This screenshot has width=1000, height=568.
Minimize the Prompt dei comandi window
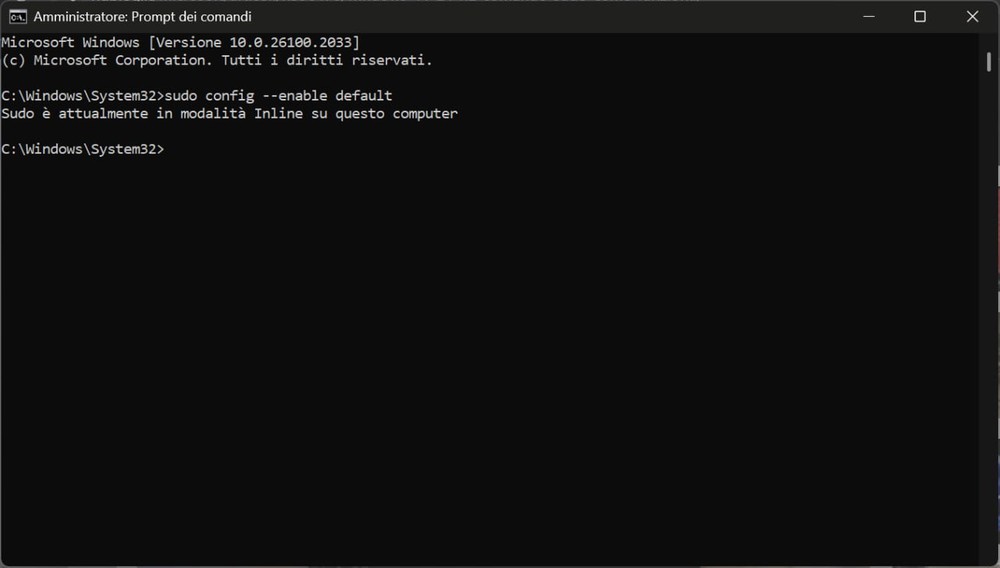pos(866,17)
